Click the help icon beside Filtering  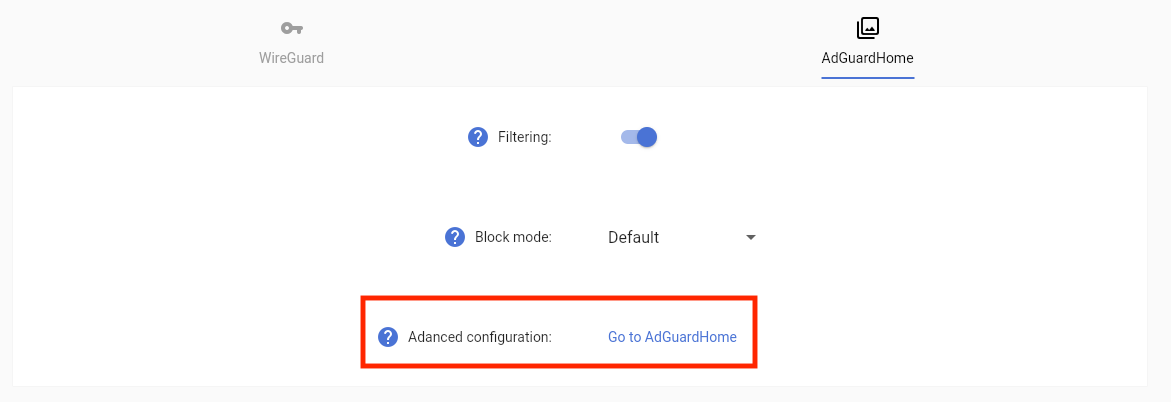(x=478, y=137)
